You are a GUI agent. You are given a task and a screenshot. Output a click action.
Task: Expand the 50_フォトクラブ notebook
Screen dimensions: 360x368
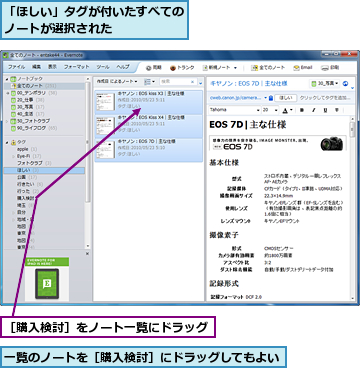7,121
